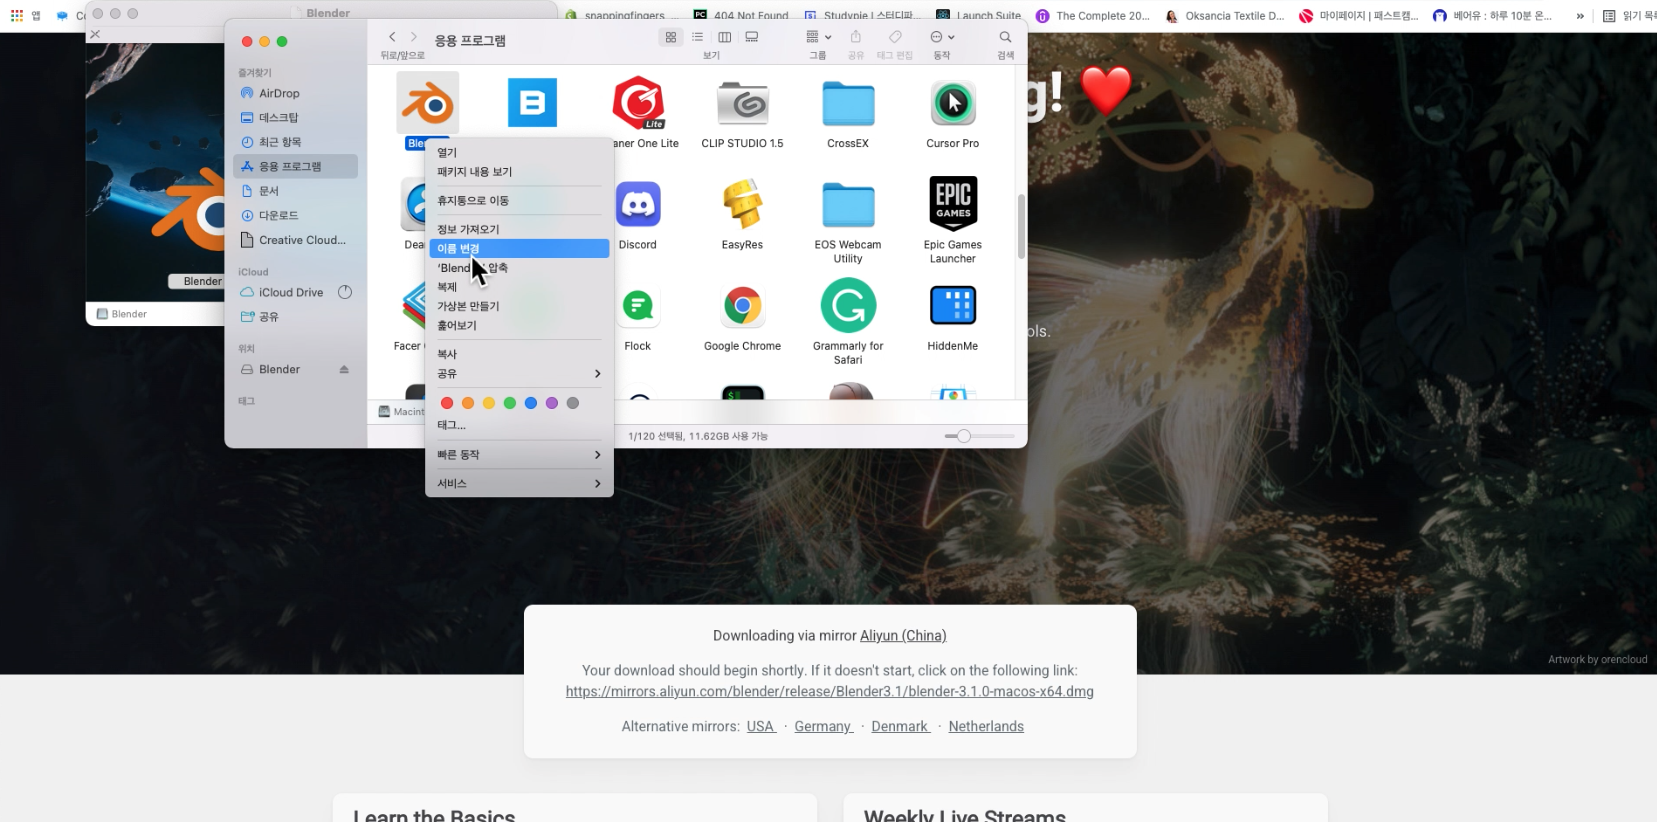Select CLIP STUDIO 1.5 folder icon
Screen dimensions: 1657x822
[x=742, y=103]
